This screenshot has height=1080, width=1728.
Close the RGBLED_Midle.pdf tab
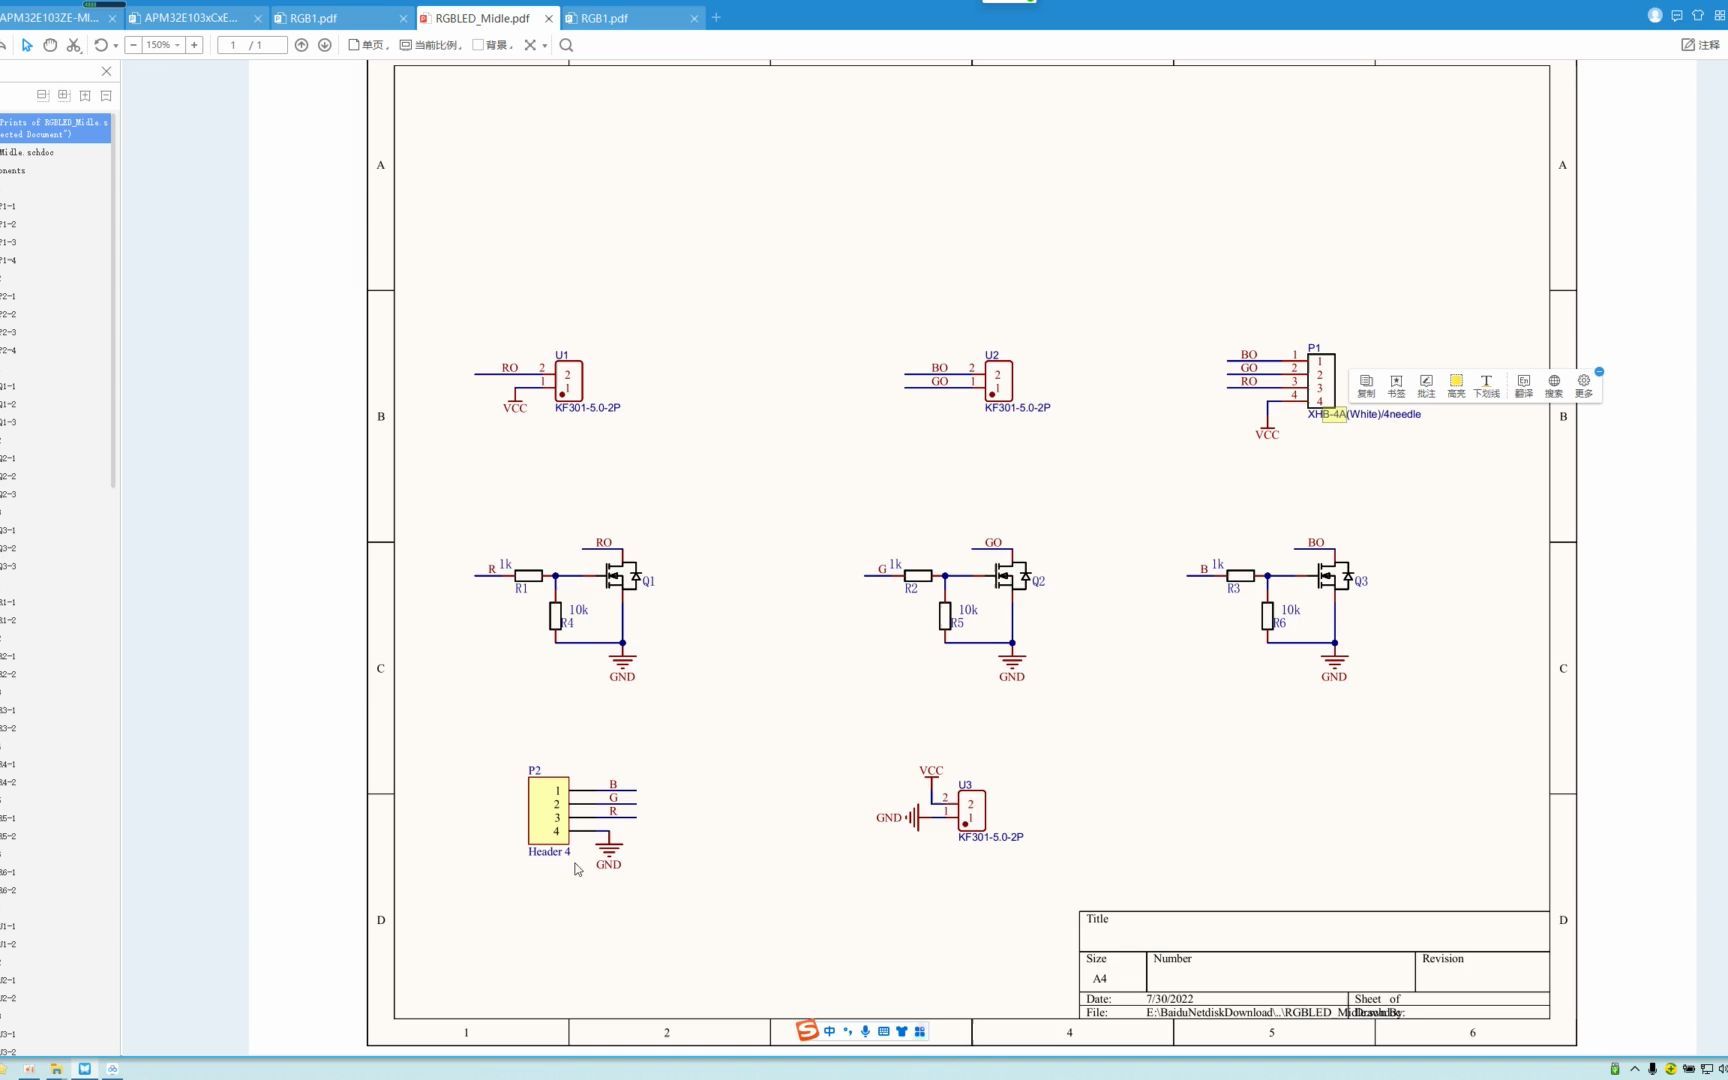coord(549,18)
